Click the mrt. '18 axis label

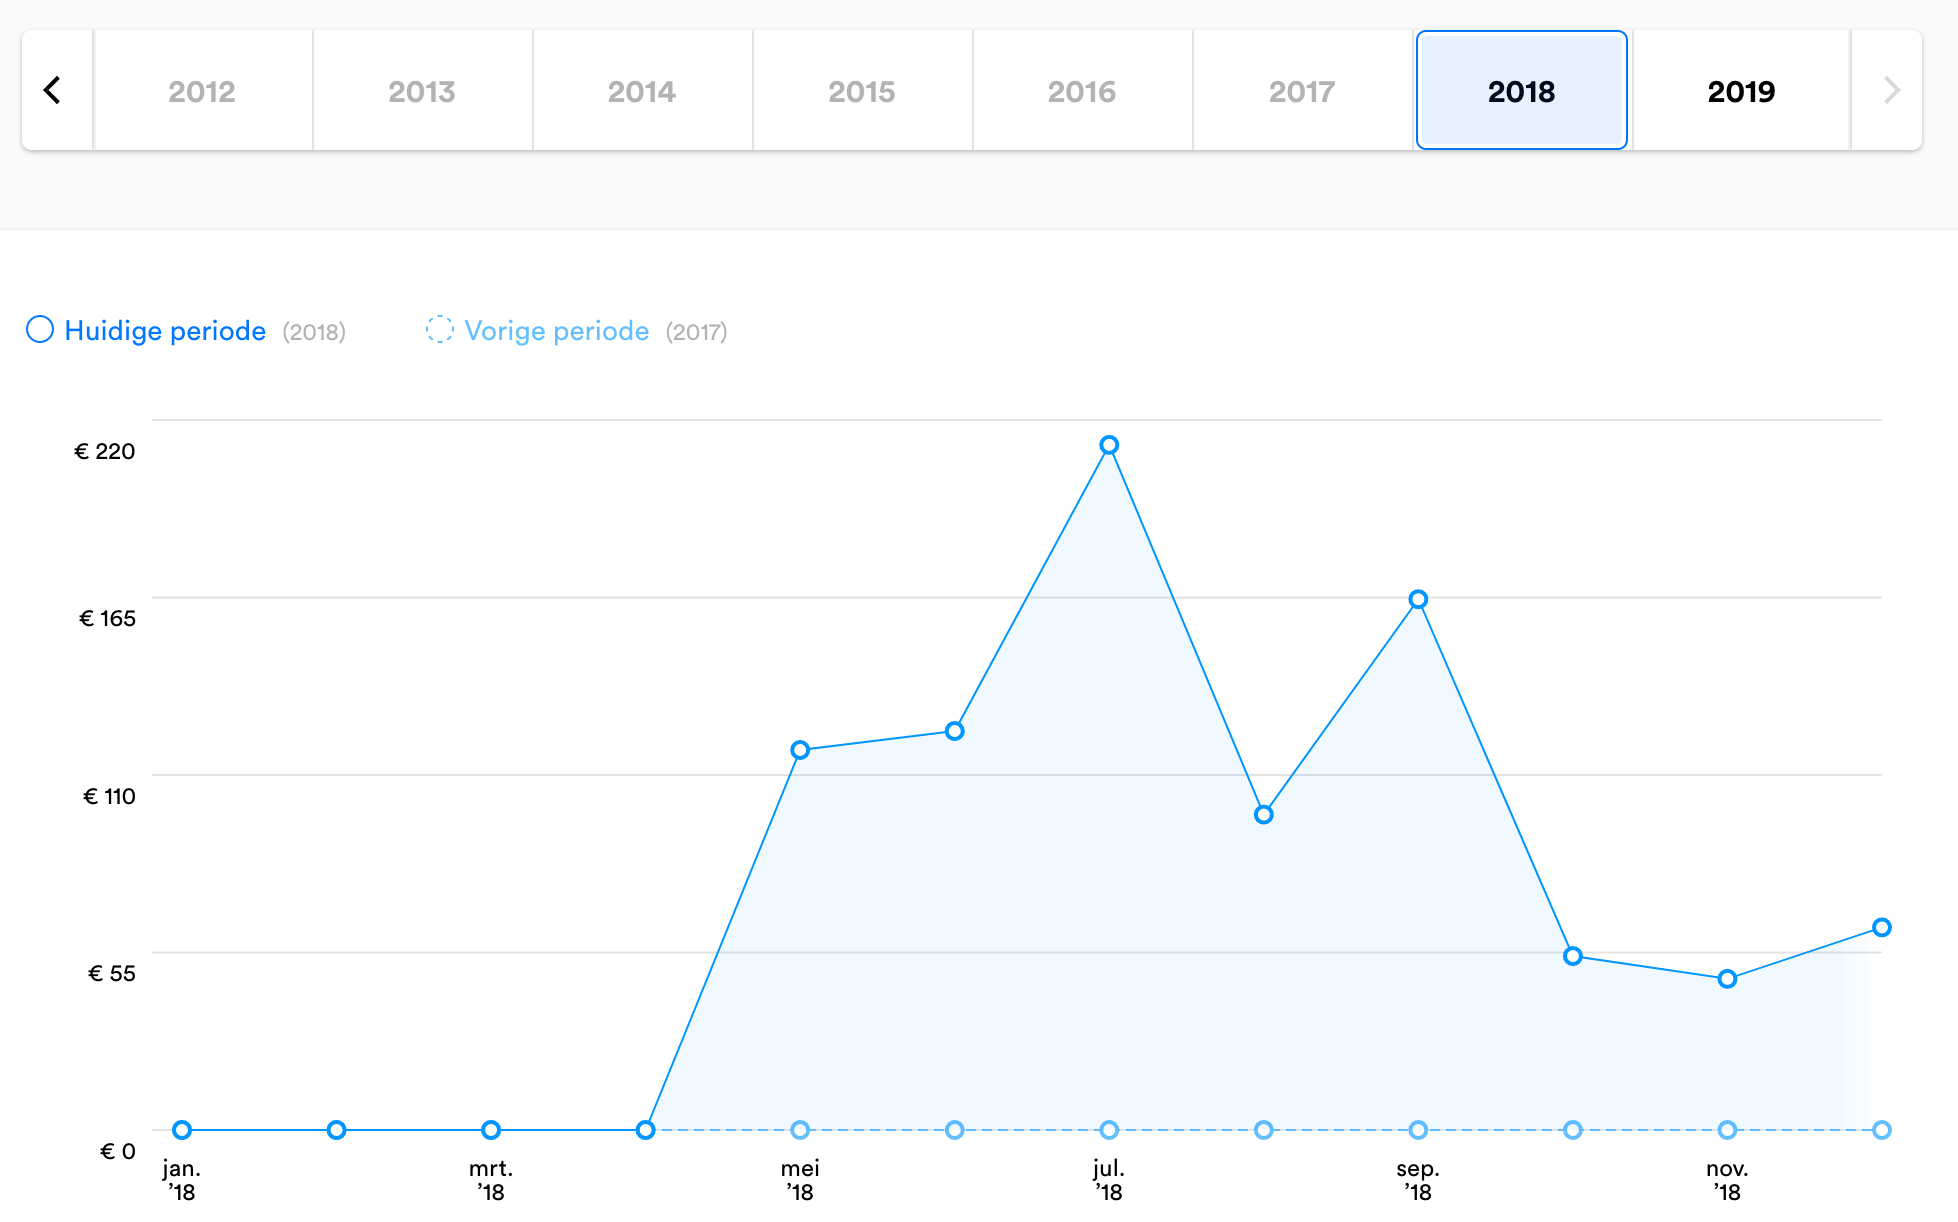(491, 1180)
